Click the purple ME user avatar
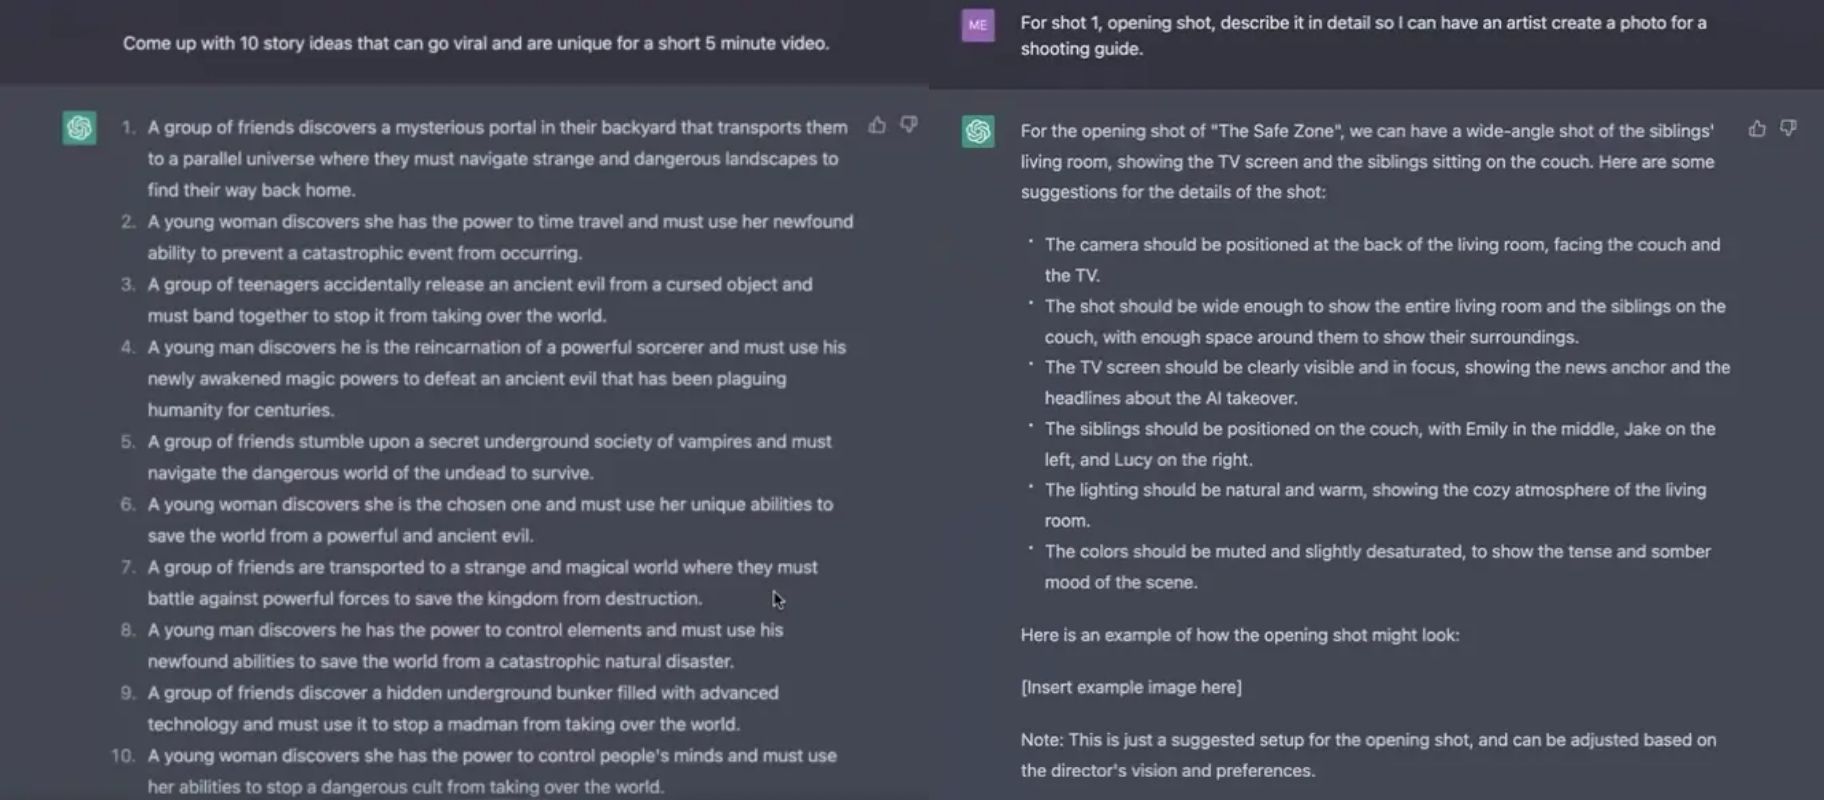The image size is (1824, 800). (x=978, y=26)
